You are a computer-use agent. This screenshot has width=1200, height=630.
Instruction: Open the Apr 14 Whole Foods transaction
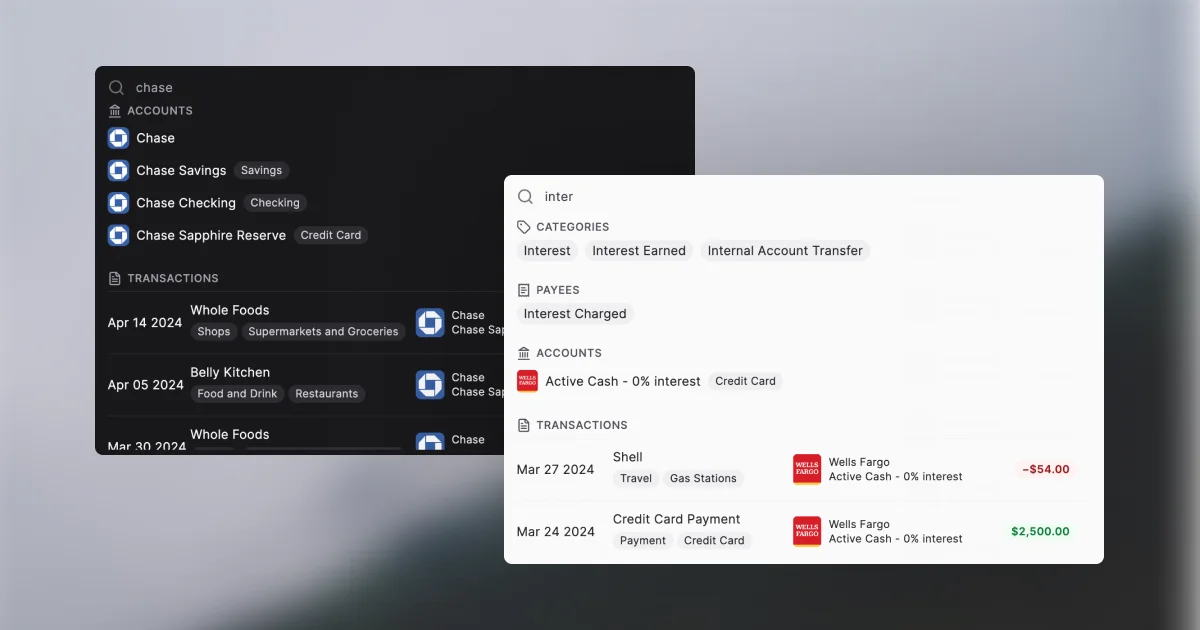point(230,311)
